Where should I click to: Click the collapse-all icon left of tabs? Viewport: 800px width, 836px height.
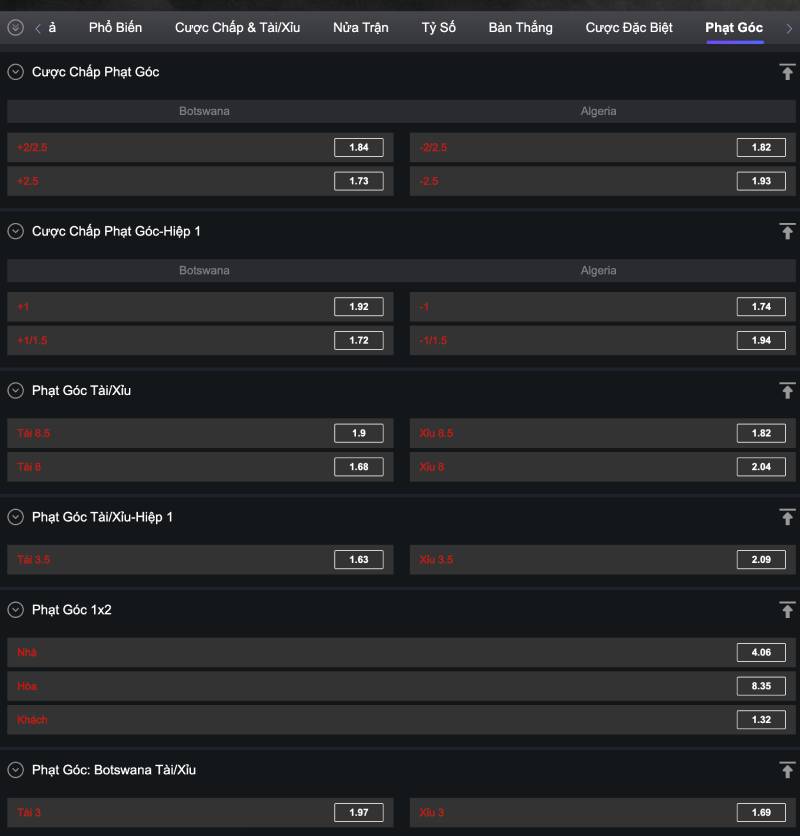coord(15,28)
